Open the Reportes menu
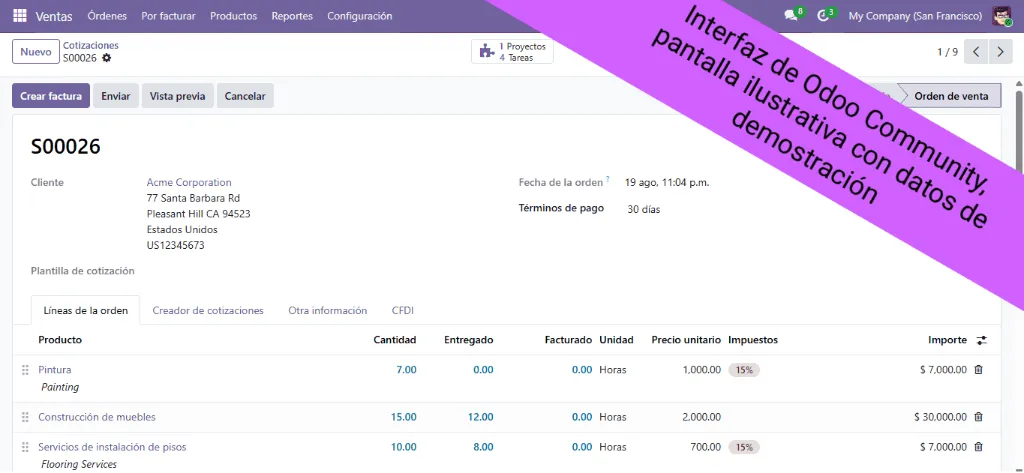This screenshot has width=1024, height=473. pos(292,16)
